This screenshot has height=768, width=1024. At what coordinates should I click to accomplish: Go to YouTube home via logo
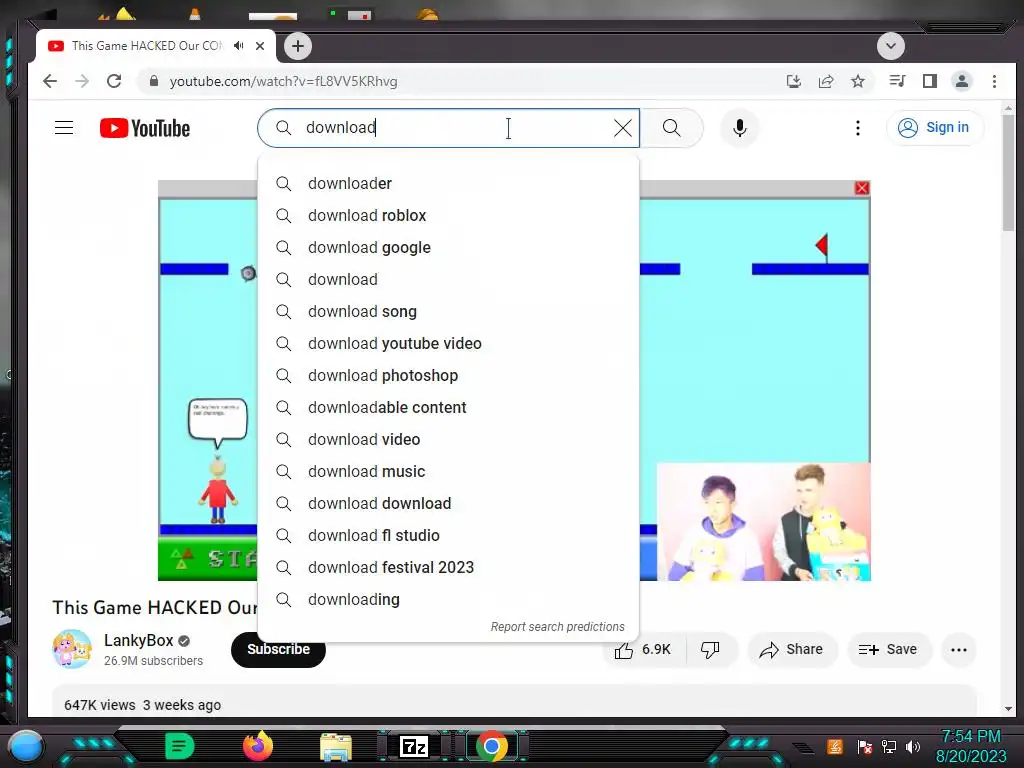click(145, 128)
